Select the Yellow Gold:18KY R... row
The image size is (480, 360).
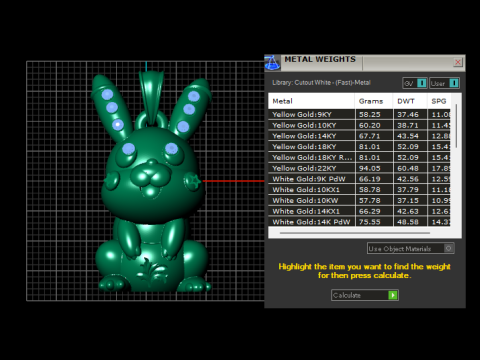(x=359, y=157)
